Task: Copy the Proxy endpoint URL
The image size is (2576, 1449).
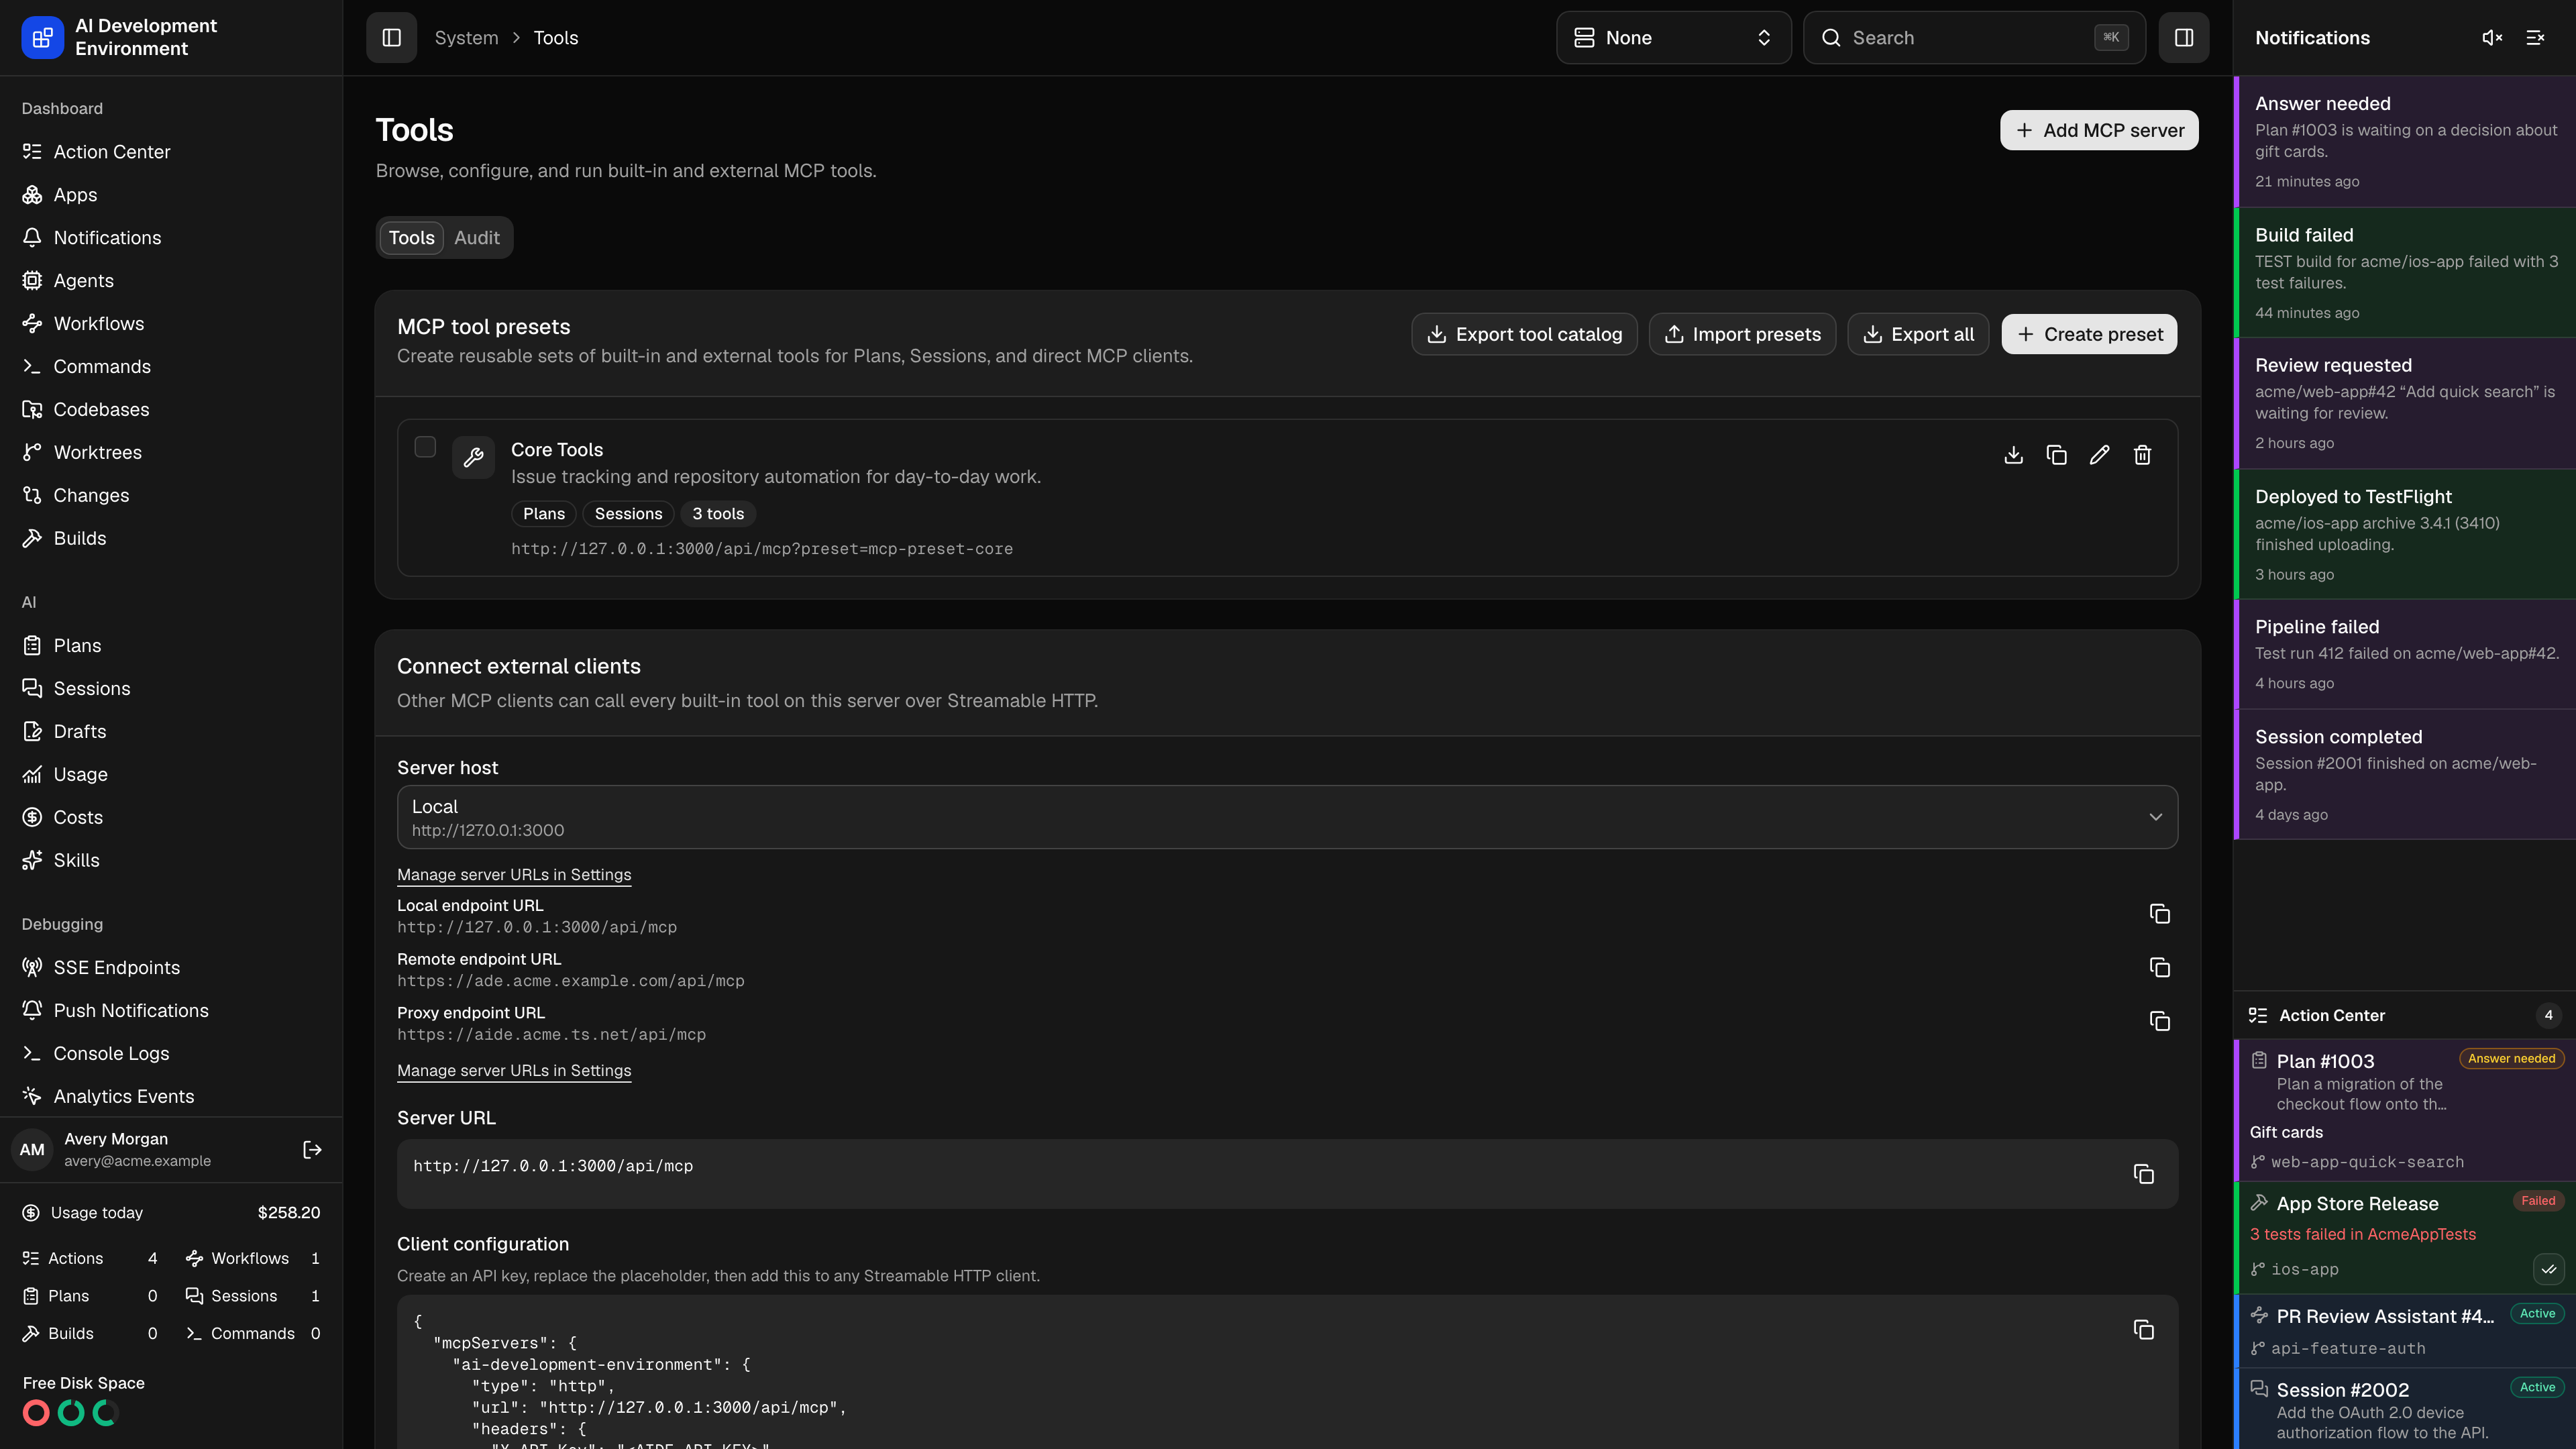Action: coord(2159,1021)
